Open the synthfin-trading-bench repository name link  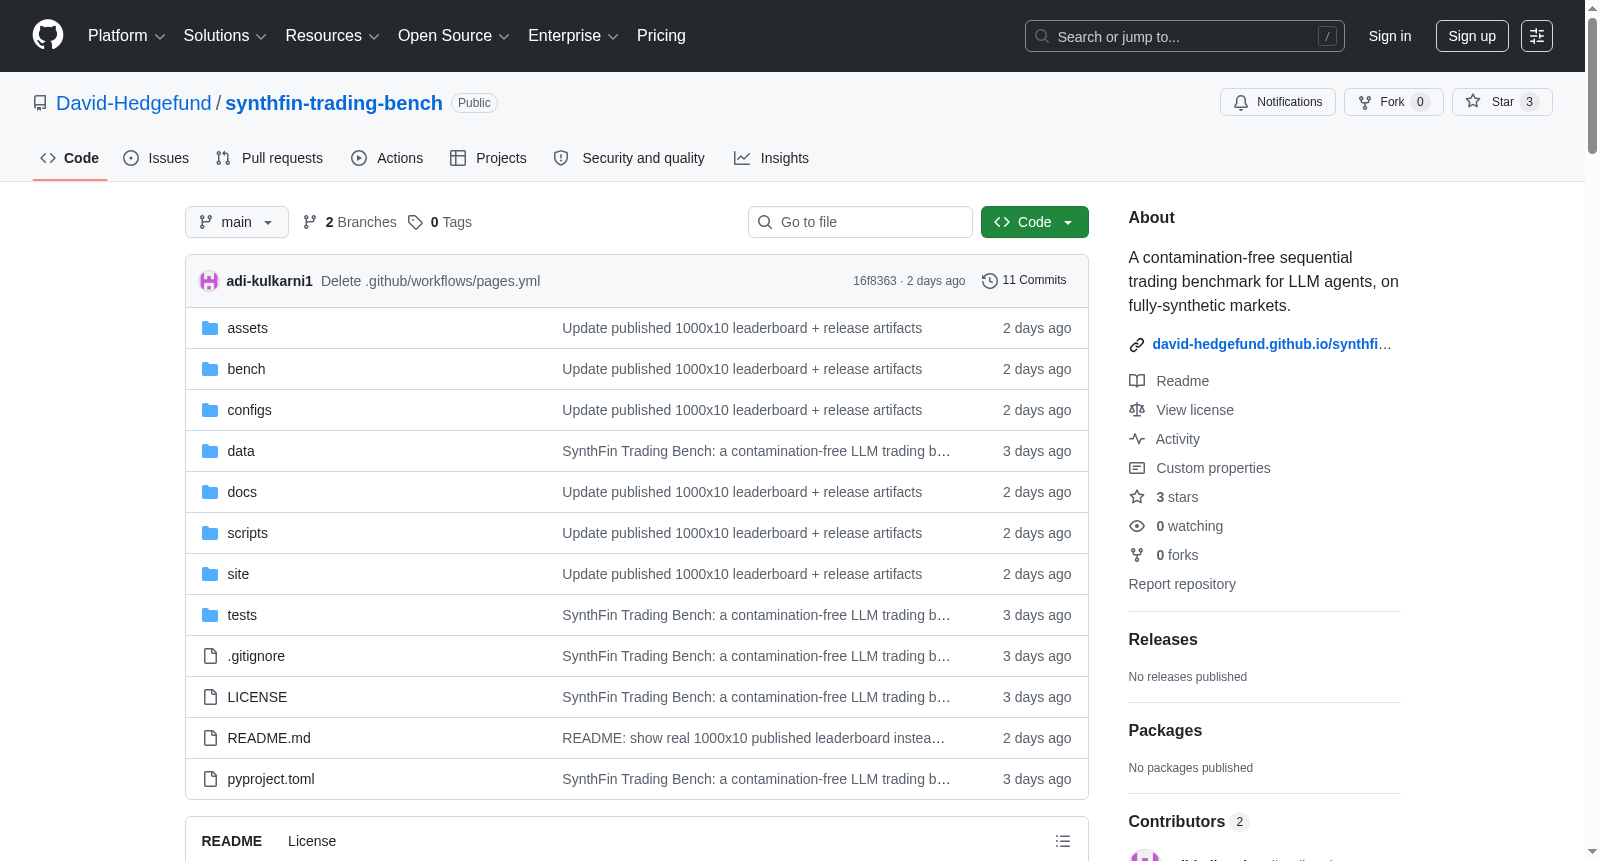[334, 103]
